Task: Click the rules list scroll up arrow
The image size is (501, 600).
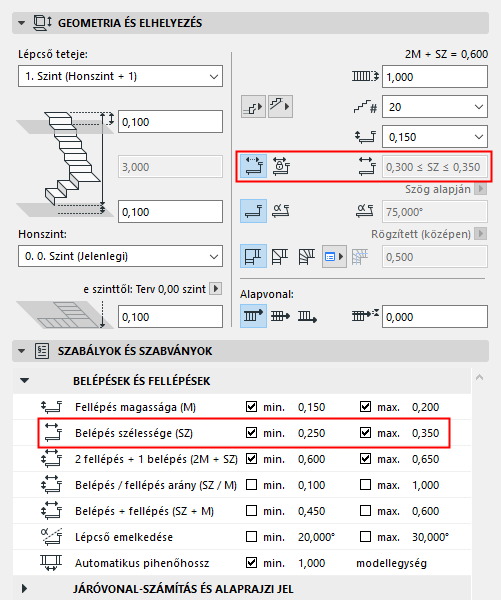Action: tap(480, 378)
